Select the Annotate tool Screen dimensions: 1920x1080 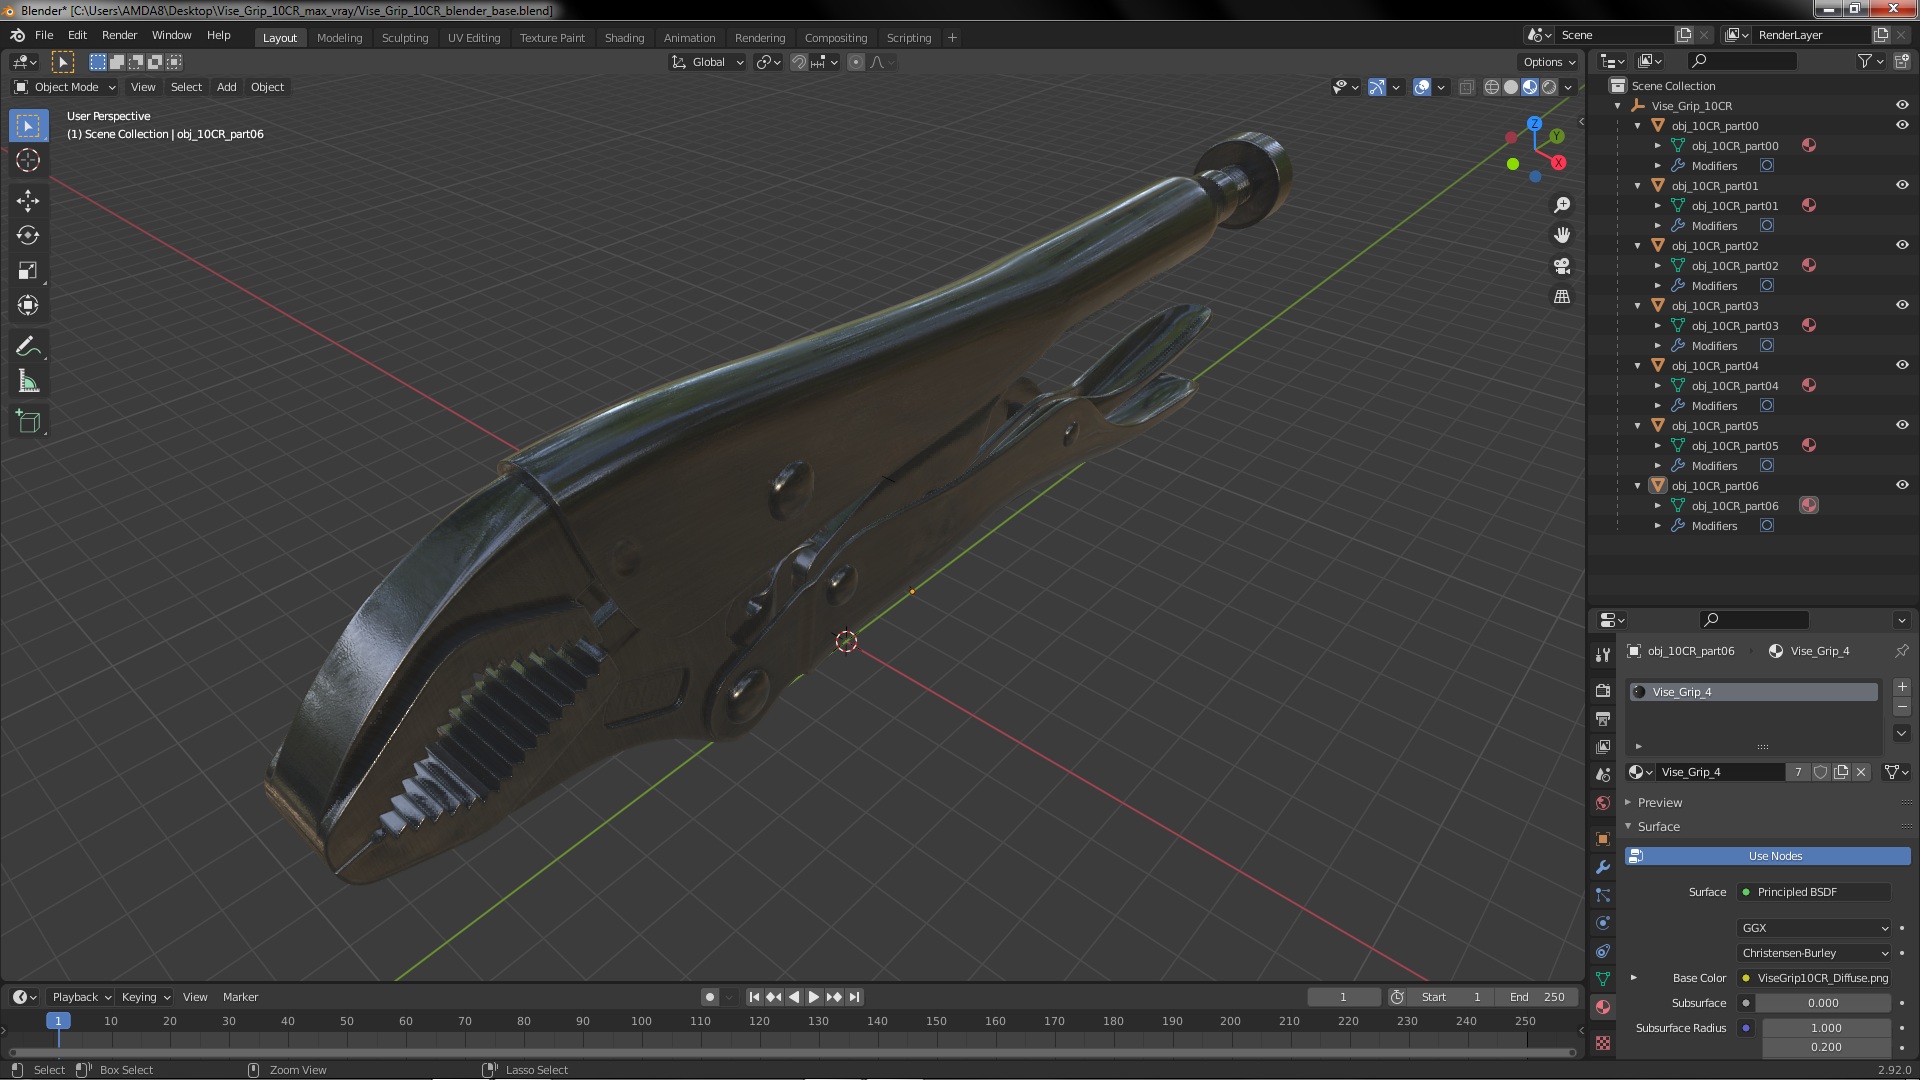click(x=28, y=346)
